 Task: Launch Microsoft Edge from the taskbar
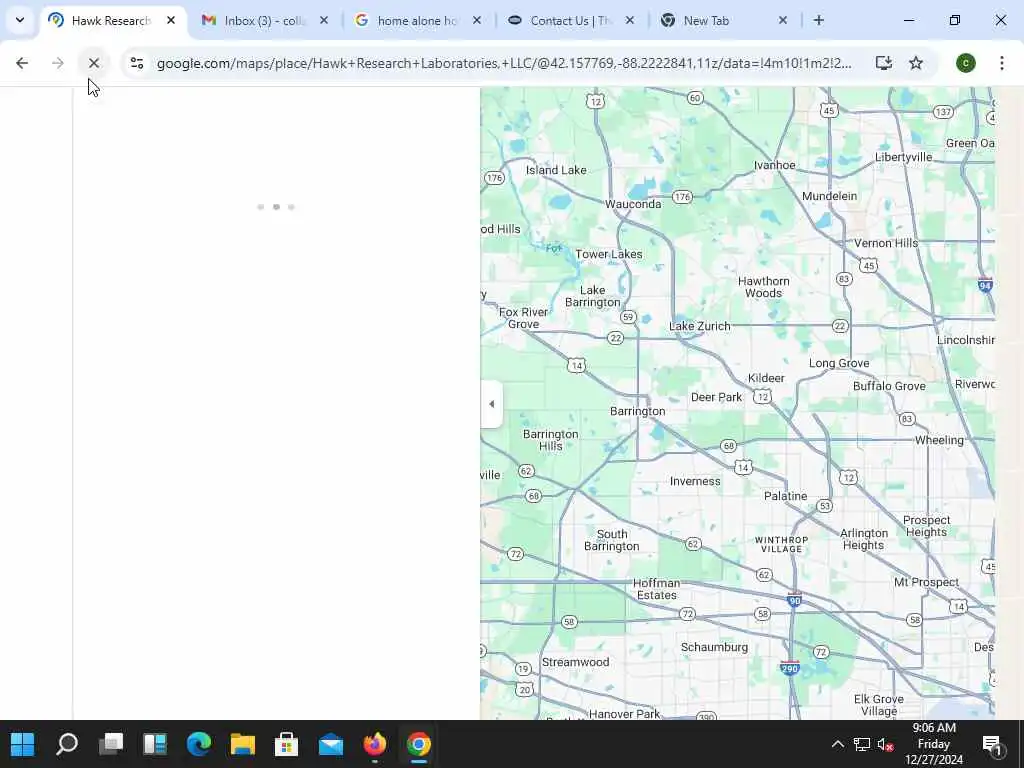pos(199,744)
